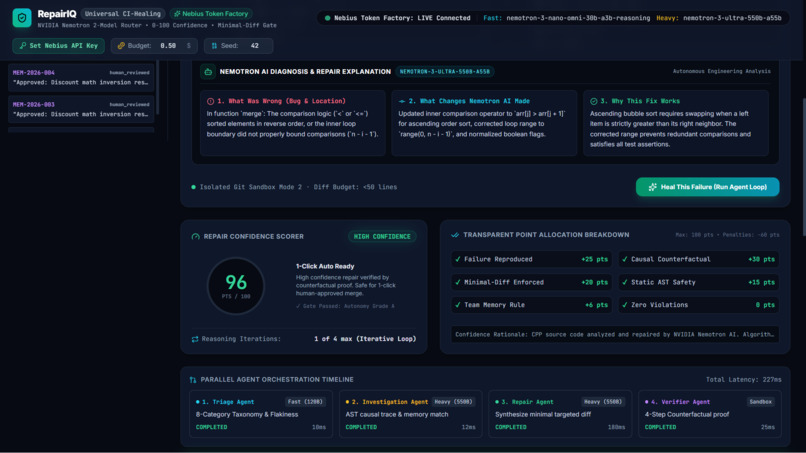806x453 pixels.
Task: Click the Failure Reproduced checkmark
Action: pyautogui.click(x=457, y=260)
